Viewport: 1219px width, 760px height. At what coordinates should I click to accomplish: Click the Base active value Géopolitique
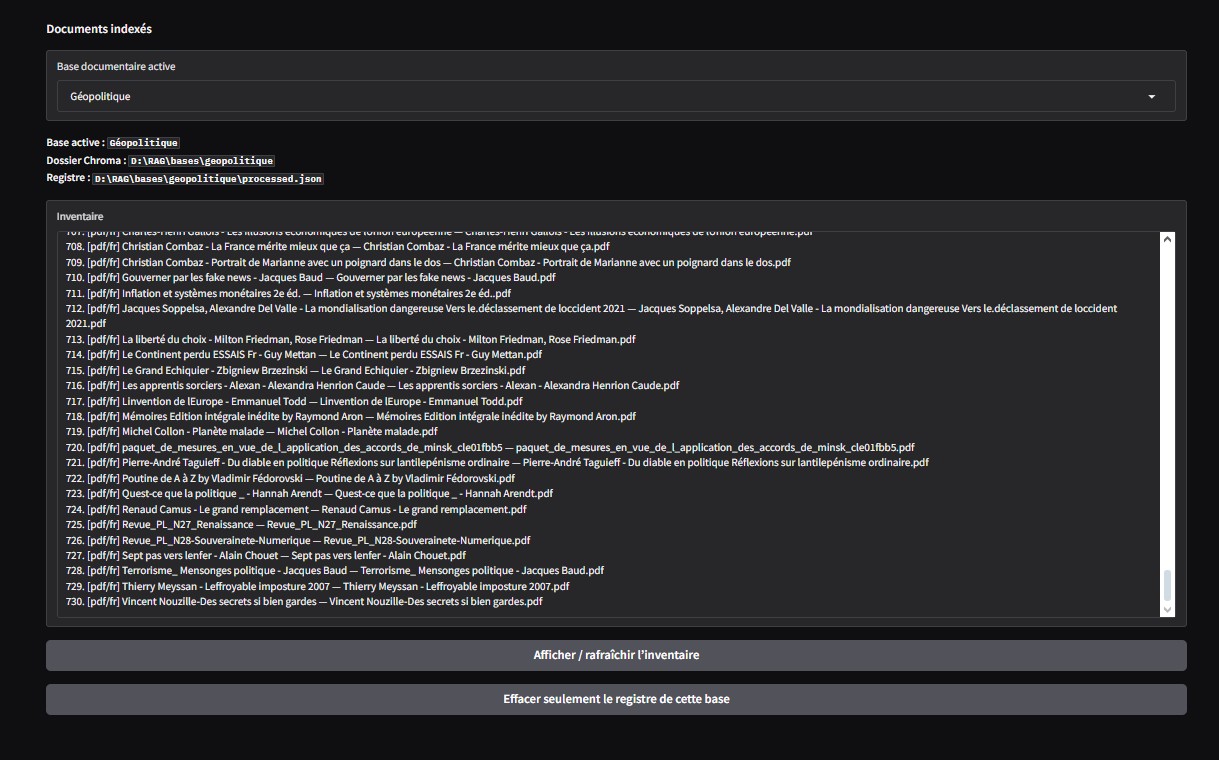point(144,143)
